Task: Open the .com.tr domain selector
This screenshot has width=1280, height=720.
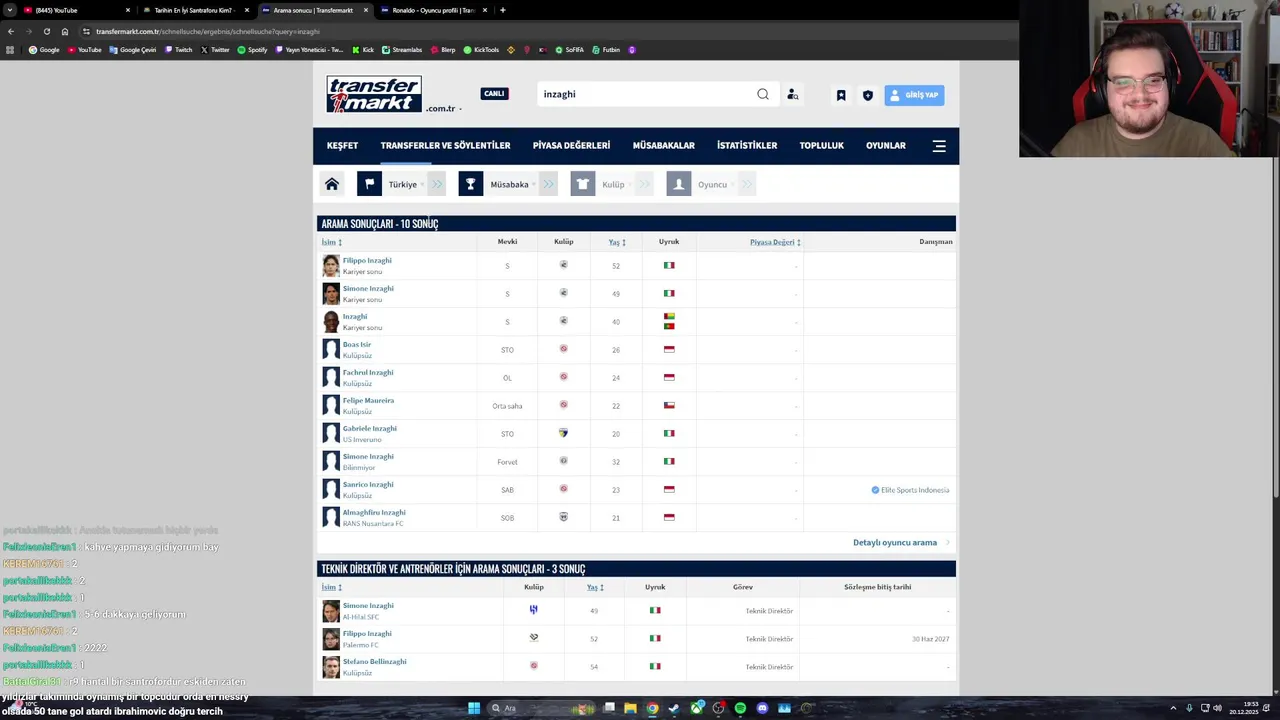Action: [443, 108]
